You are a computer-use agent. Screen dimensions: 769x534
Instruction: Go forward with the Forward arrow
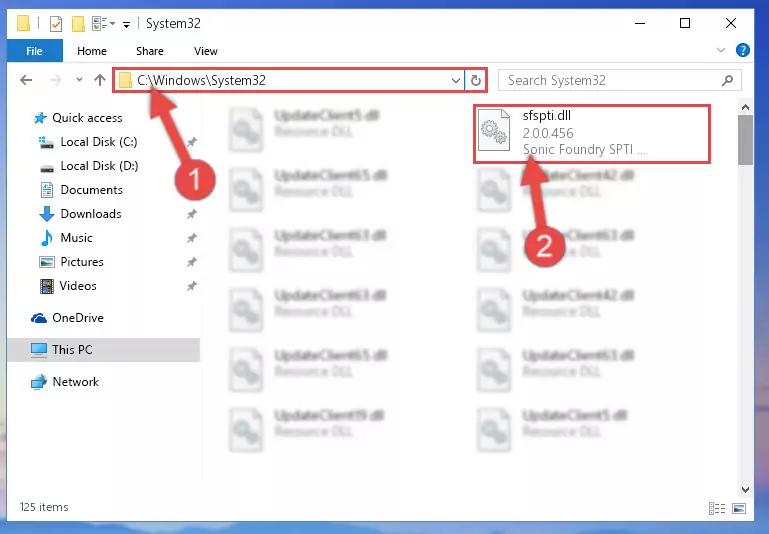(56, 80)
